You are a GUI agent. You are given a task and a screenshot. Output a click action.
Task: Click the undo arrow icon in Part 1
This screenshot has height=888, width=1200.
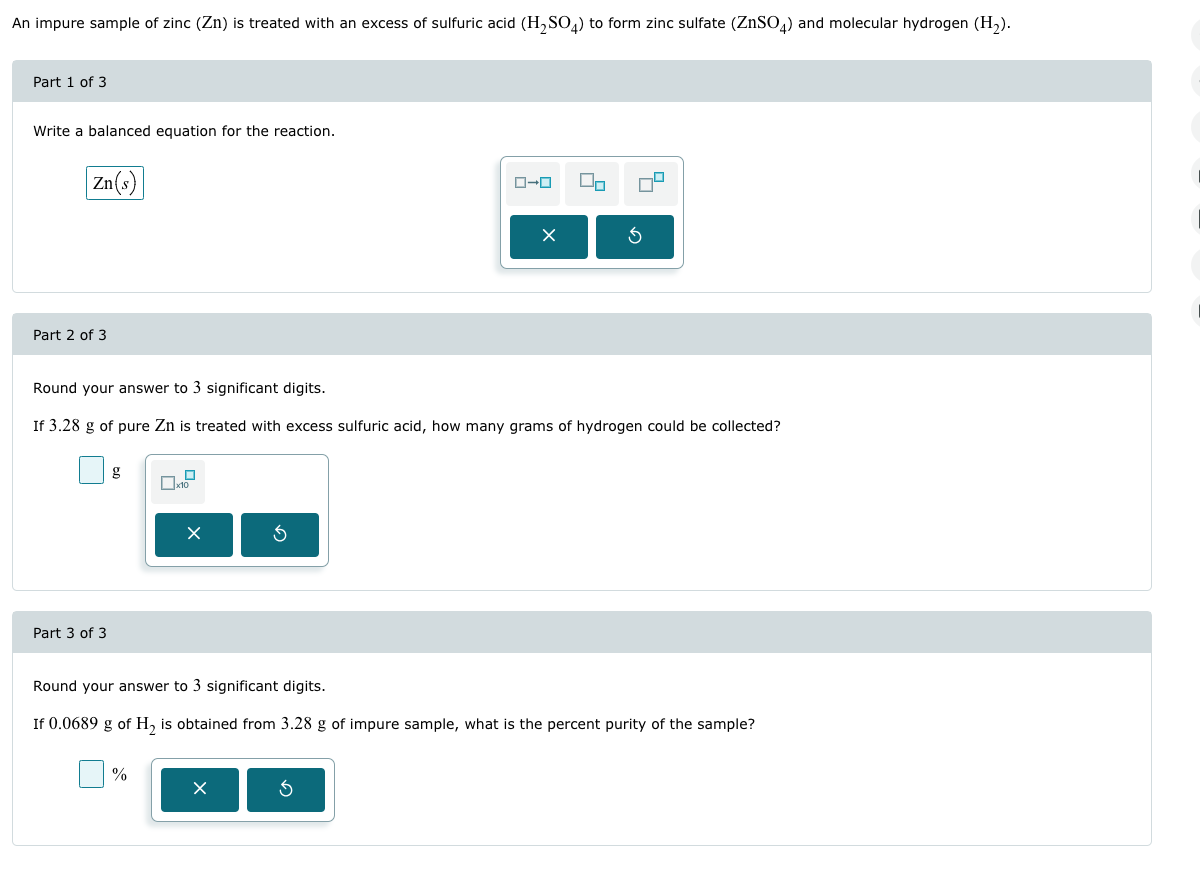click(x=634, y=237)
